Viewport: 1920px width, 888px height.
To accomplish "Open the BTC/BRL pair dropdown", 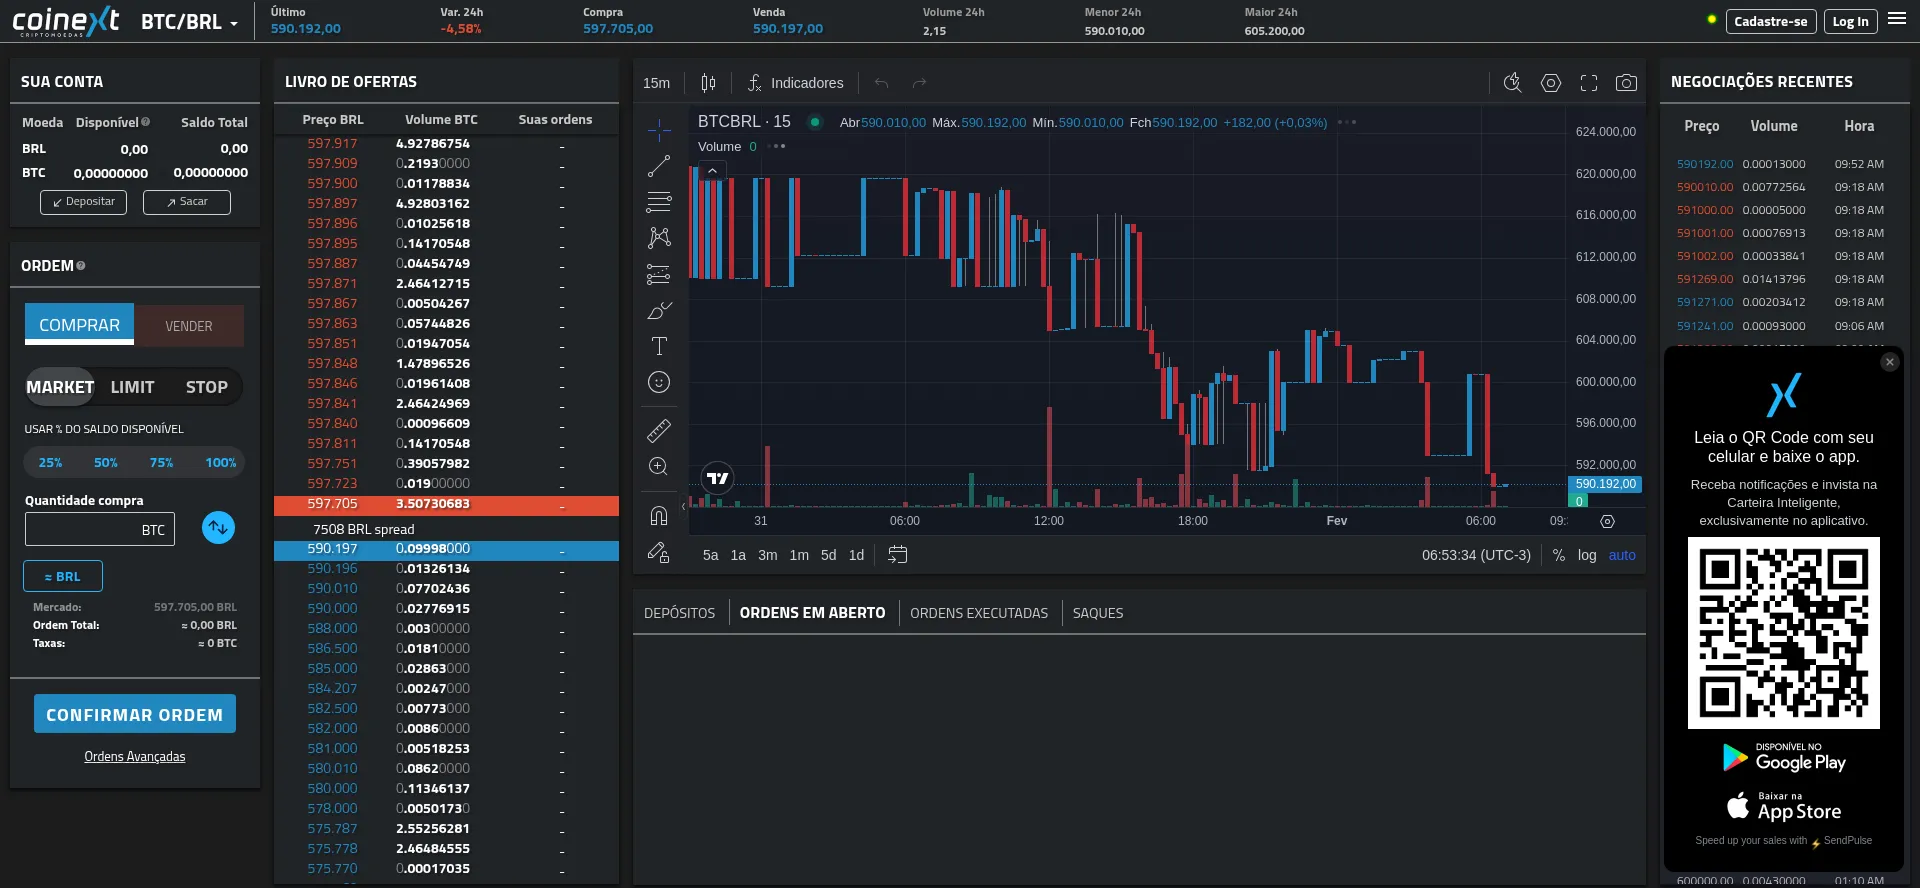I will click(189, 22).
